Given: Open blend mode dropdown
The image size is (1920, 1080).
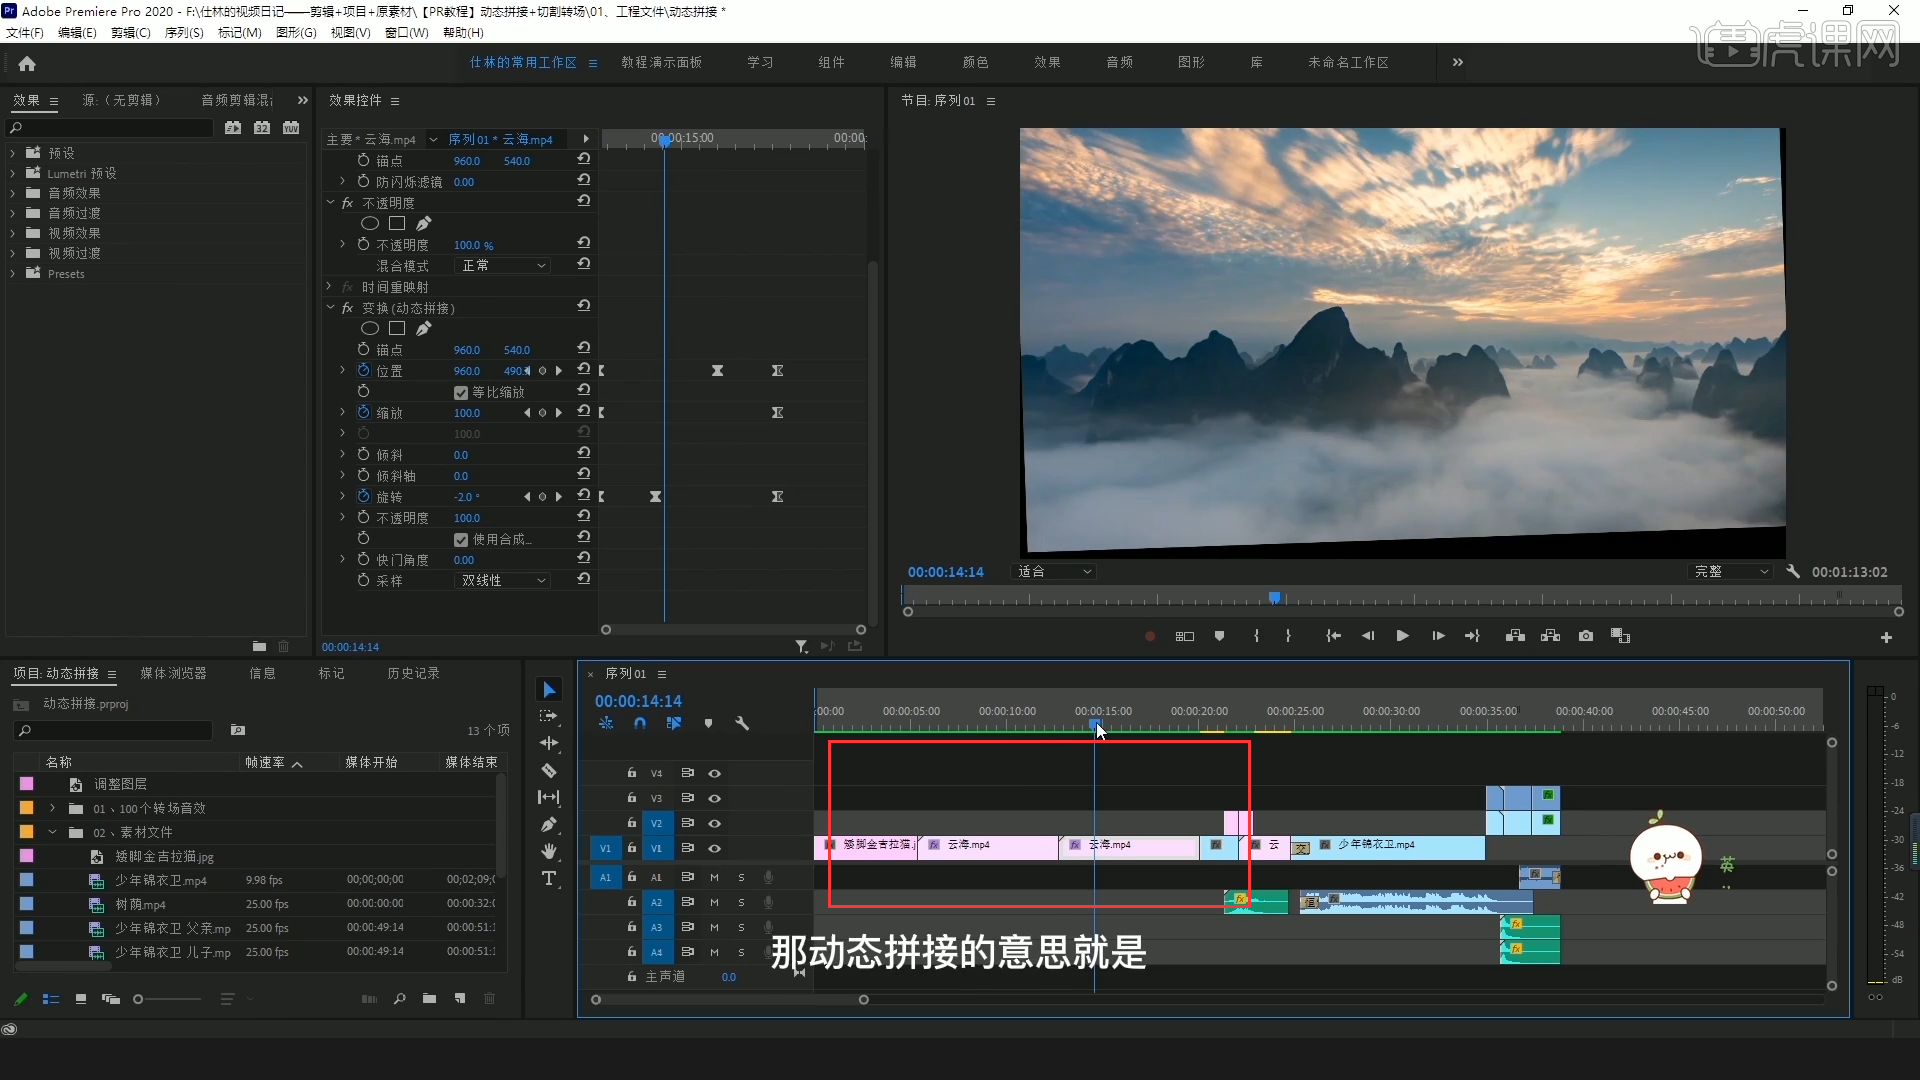Looking at the screenshot, I should (x=502, y=266).
